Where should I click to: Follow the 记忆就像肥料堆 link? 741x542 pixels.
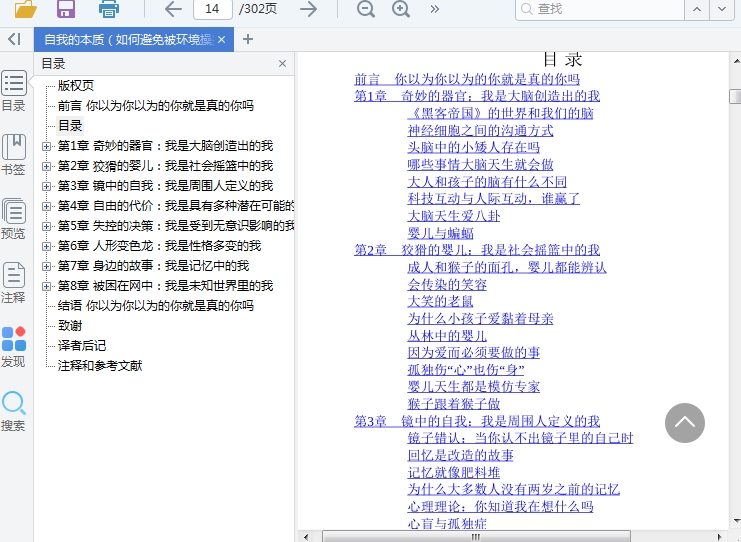pyautogui.click(x=454, y=473)
